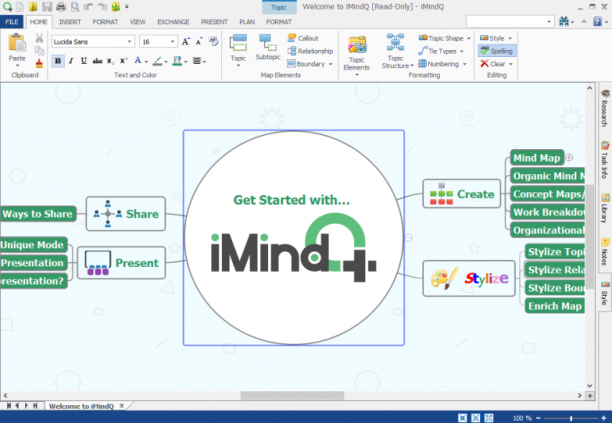Viewport: 612px width, 423px height.
Task: Toggle Italic formatting
Action: coord(71,61)
